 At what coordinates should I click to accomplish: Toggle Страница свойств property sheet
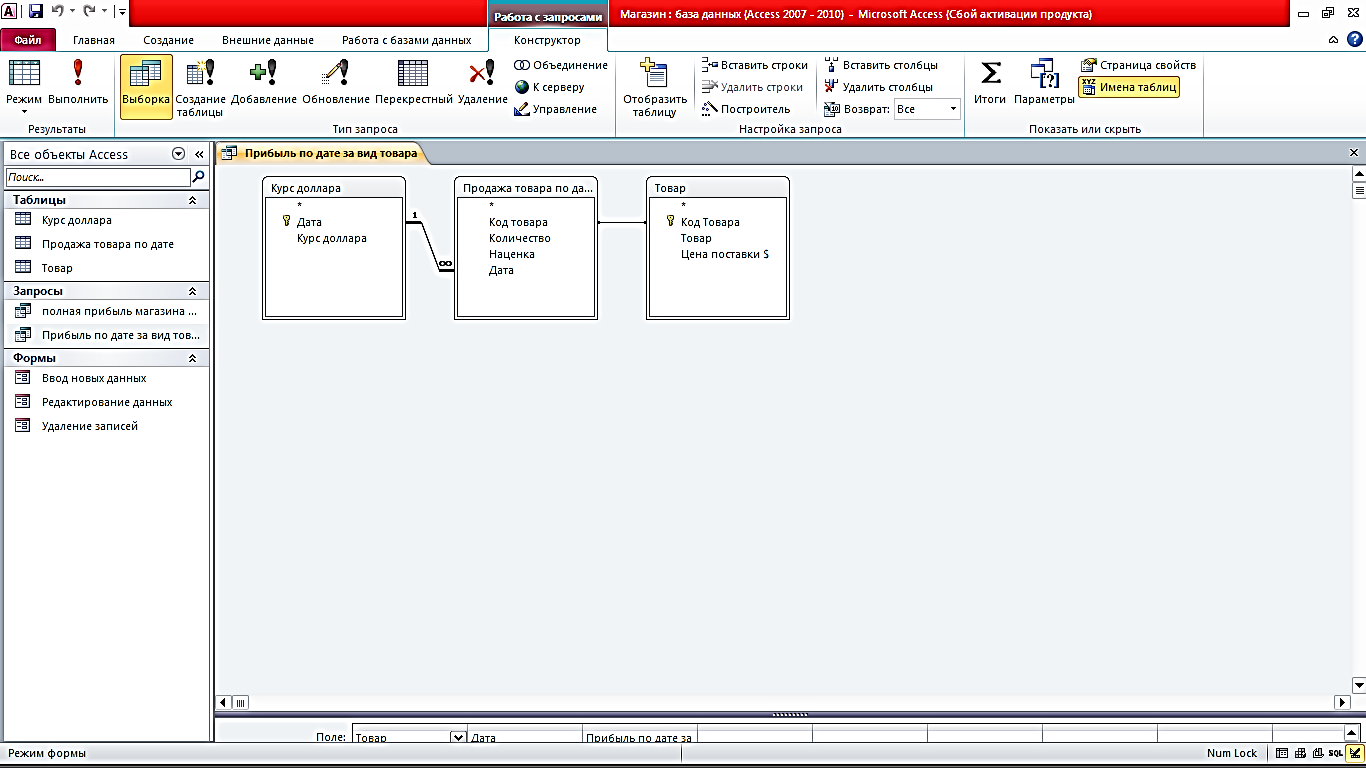coord(1138,65)
